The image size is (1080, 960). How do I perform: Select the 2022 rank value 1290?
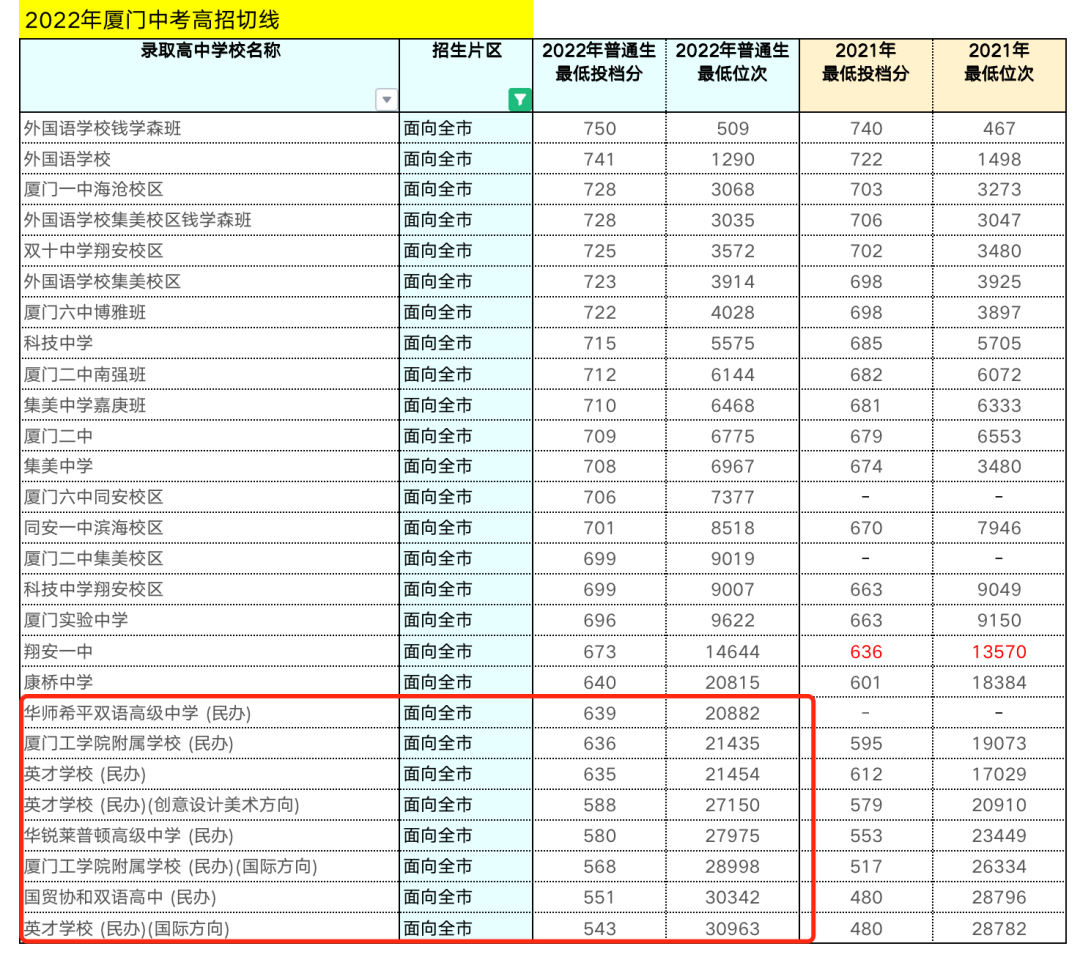(732, 159)
